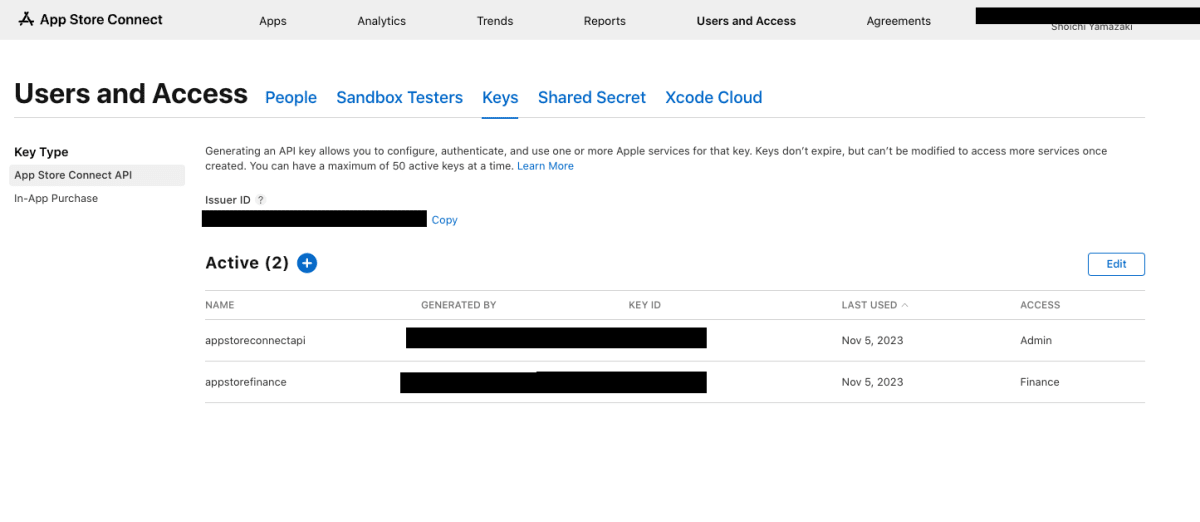Show the Issuer ID help question mark
Image resolution: width=1200 pixels, height=522 pixels.
[261, 200]
